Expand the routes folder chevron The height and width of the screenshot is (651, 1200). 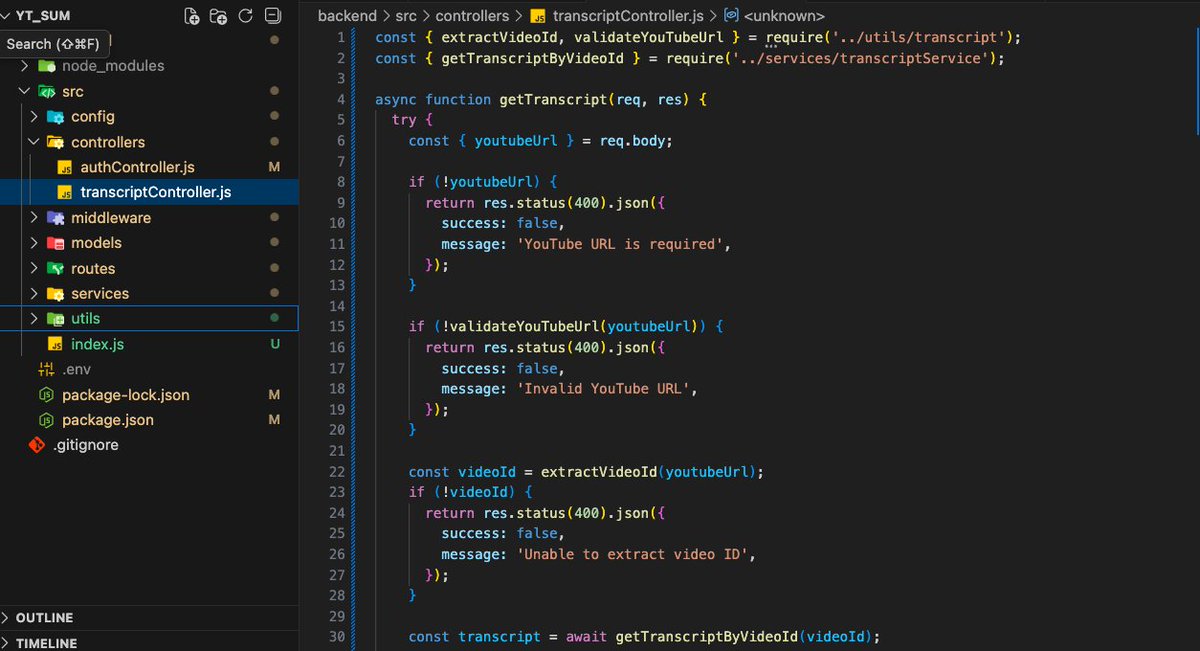tap(34, 268)
